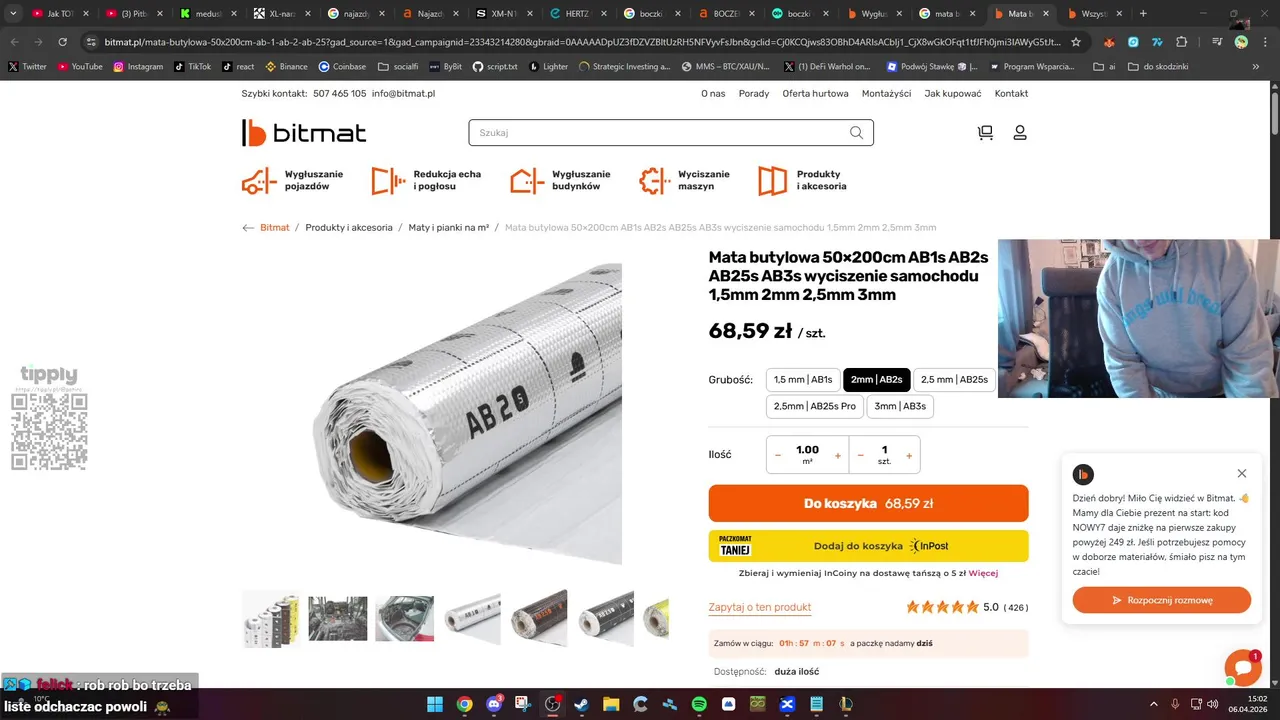Click the search magnifier icon
1280x720 pixels.
point(856,133)
